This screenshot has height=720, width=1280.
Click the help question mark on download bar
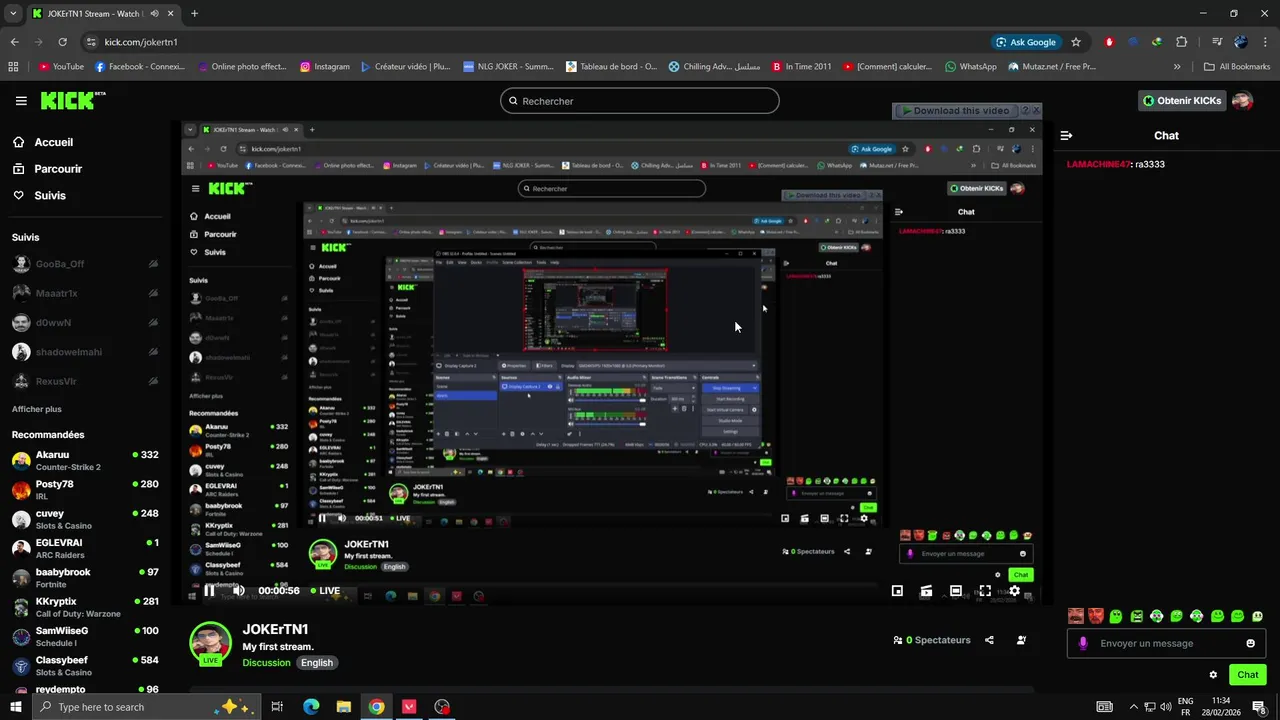1025,110
